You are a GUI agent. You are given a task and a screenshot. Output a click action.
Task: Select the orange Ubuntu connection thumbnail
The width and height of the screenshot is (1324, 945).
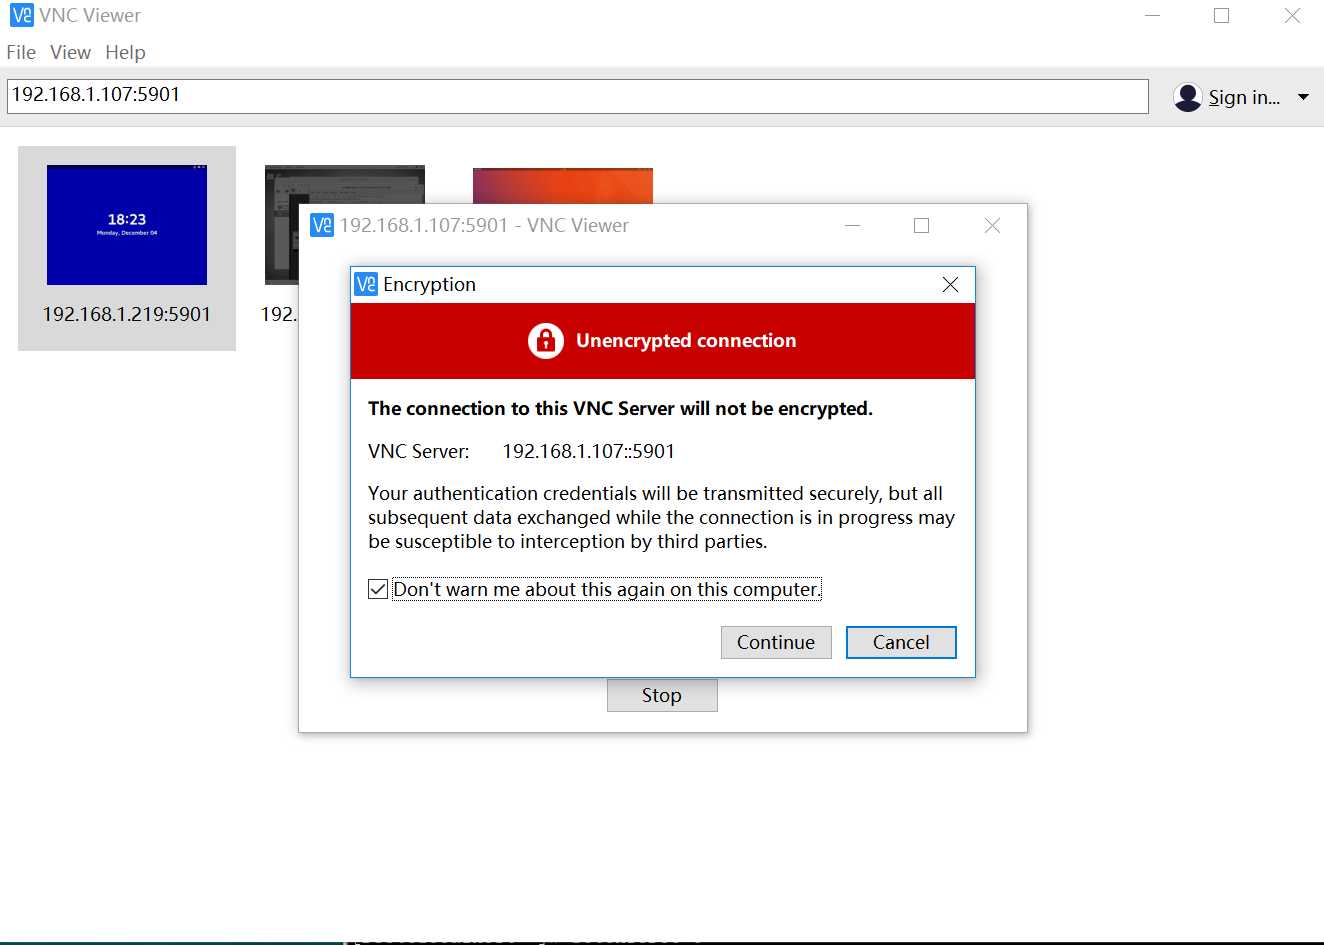click(x=562, y=185)
